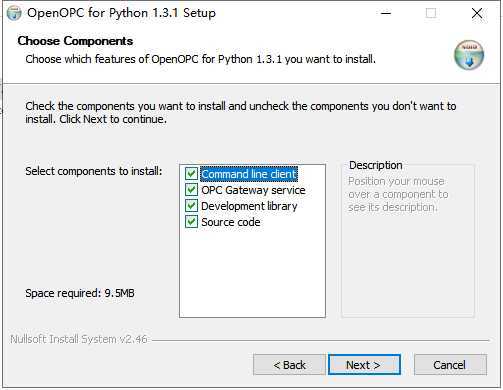Click the Next > button
This screenshot has width=503, height=390.
364,365
